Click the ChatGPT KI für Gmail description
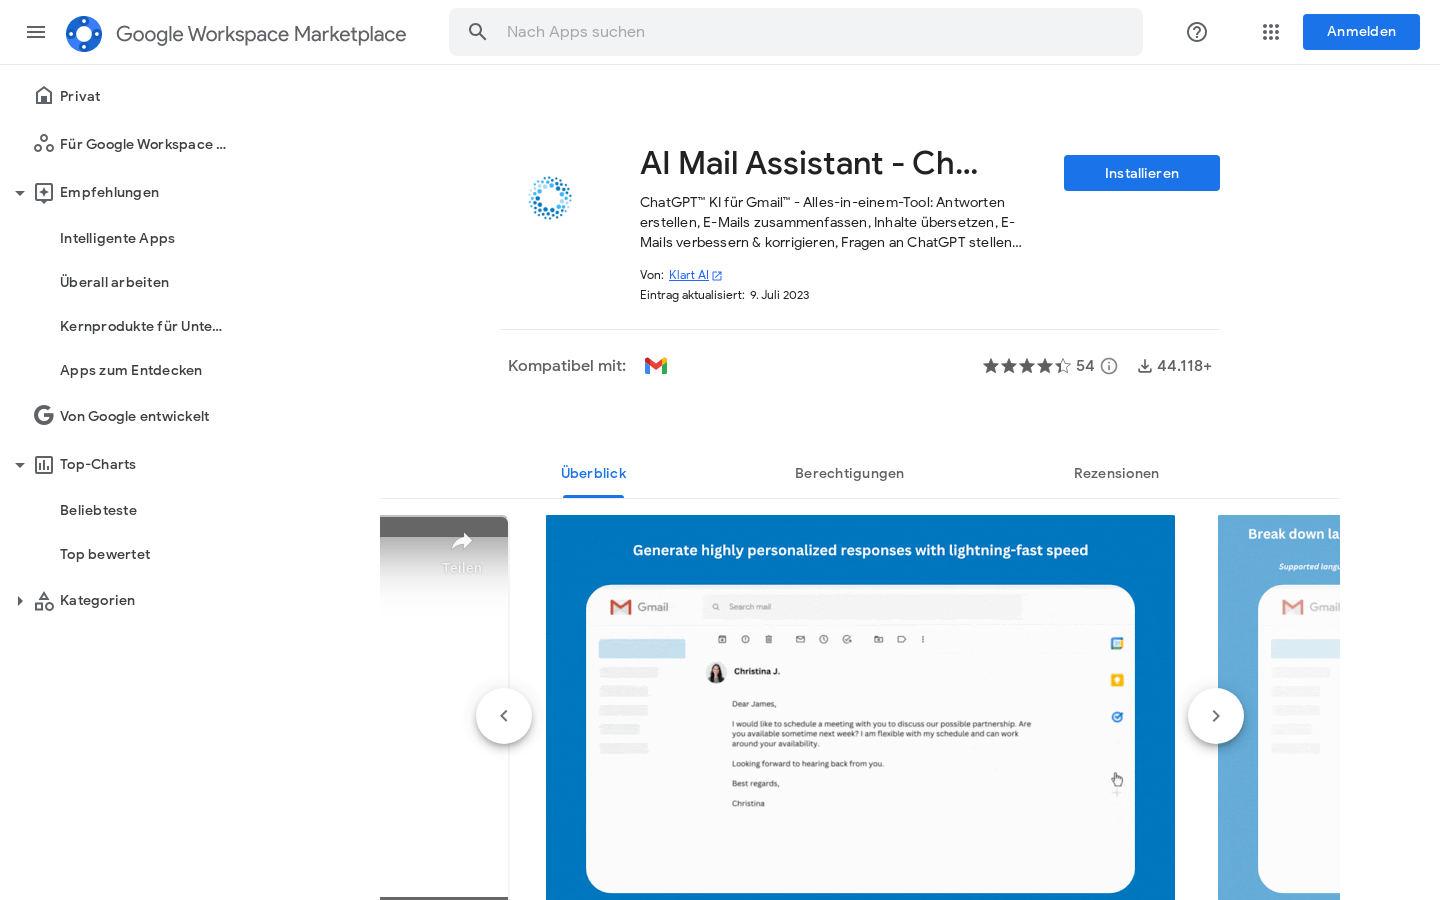The image size is (1440, 900). coord(831,222)
